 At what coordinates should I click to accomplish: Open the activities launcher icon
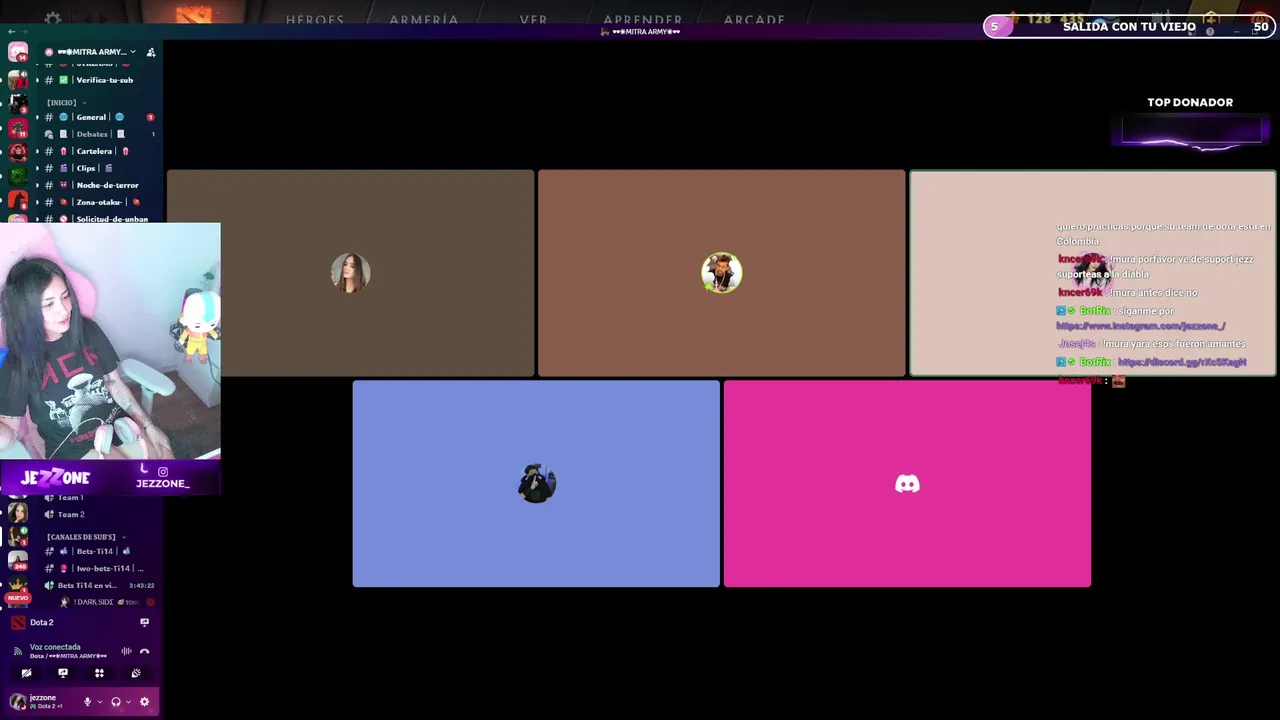(x=99, y=673)
